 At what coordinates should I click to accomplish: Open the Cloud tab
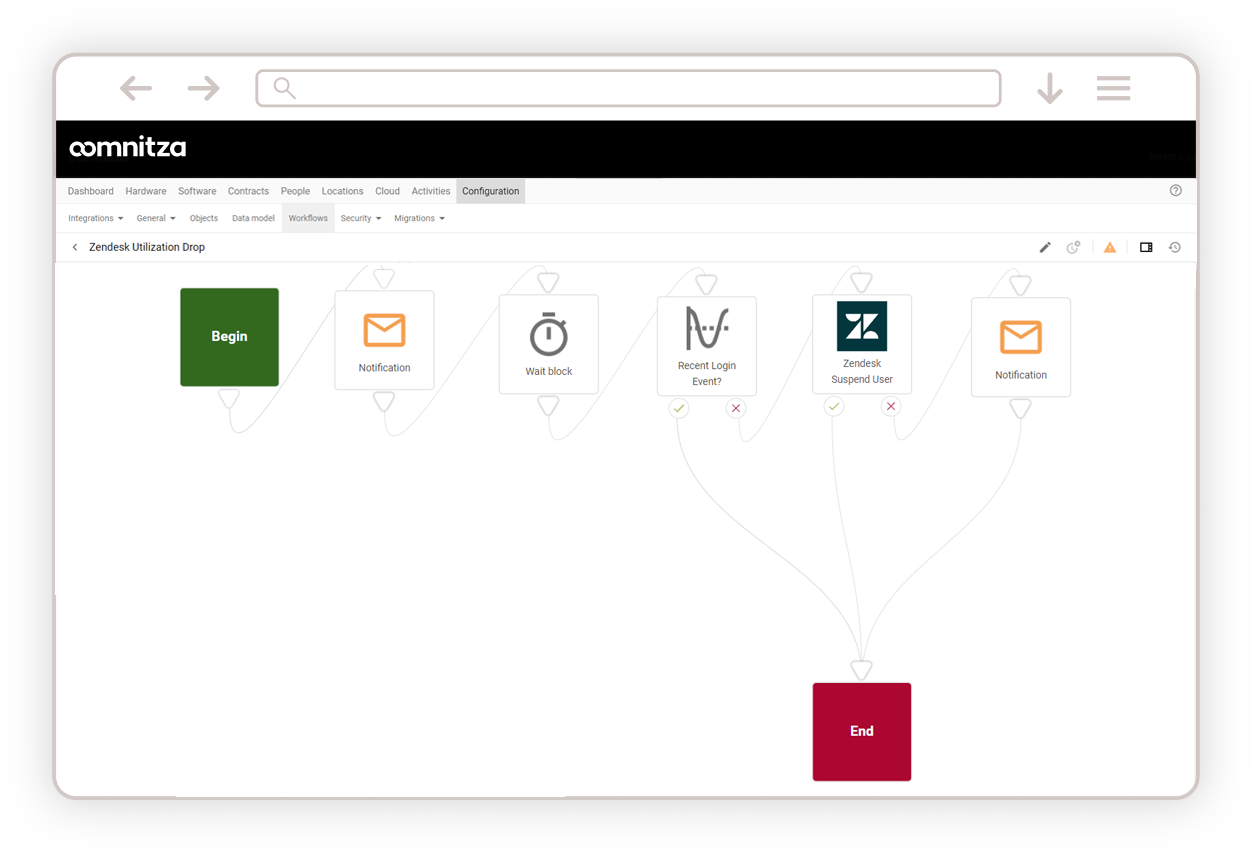[387, 191]
